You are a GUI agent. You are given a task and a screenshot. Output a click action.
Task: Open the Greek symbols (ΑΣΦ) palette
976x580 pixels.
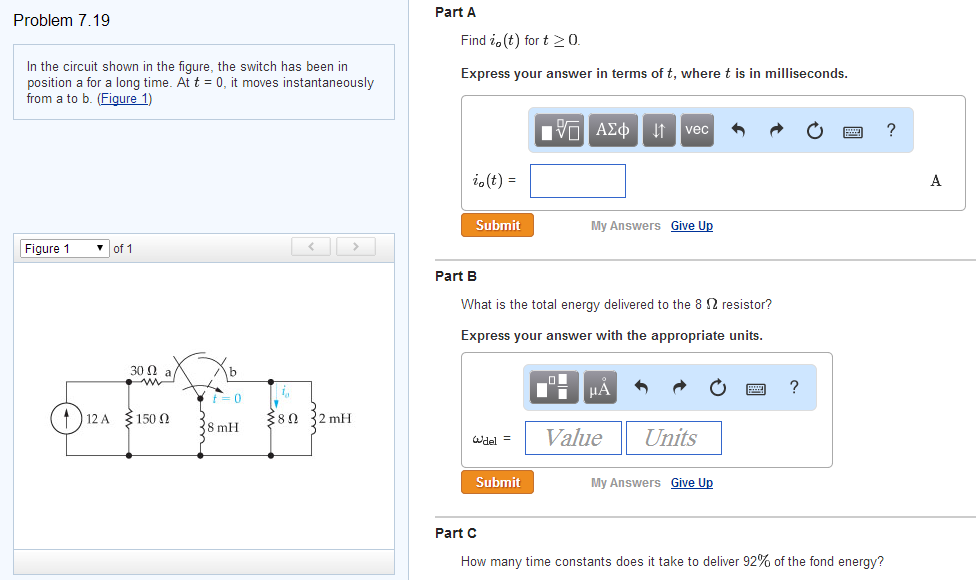coord(612,130)
